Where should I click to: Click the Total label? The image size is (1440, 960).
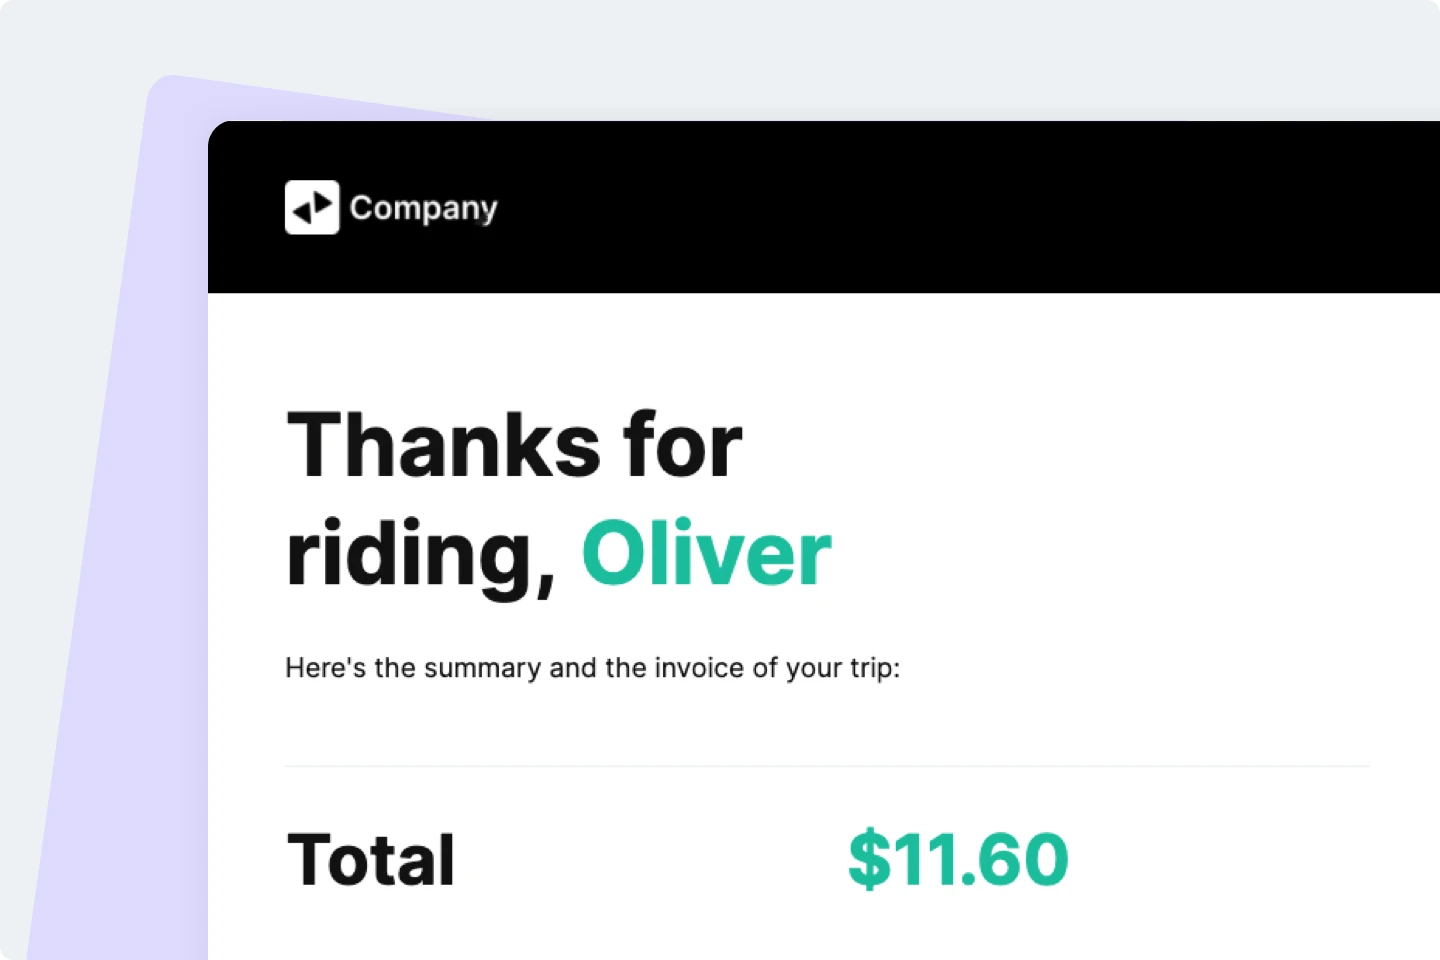pyautogui.click(x=371, y=860)
